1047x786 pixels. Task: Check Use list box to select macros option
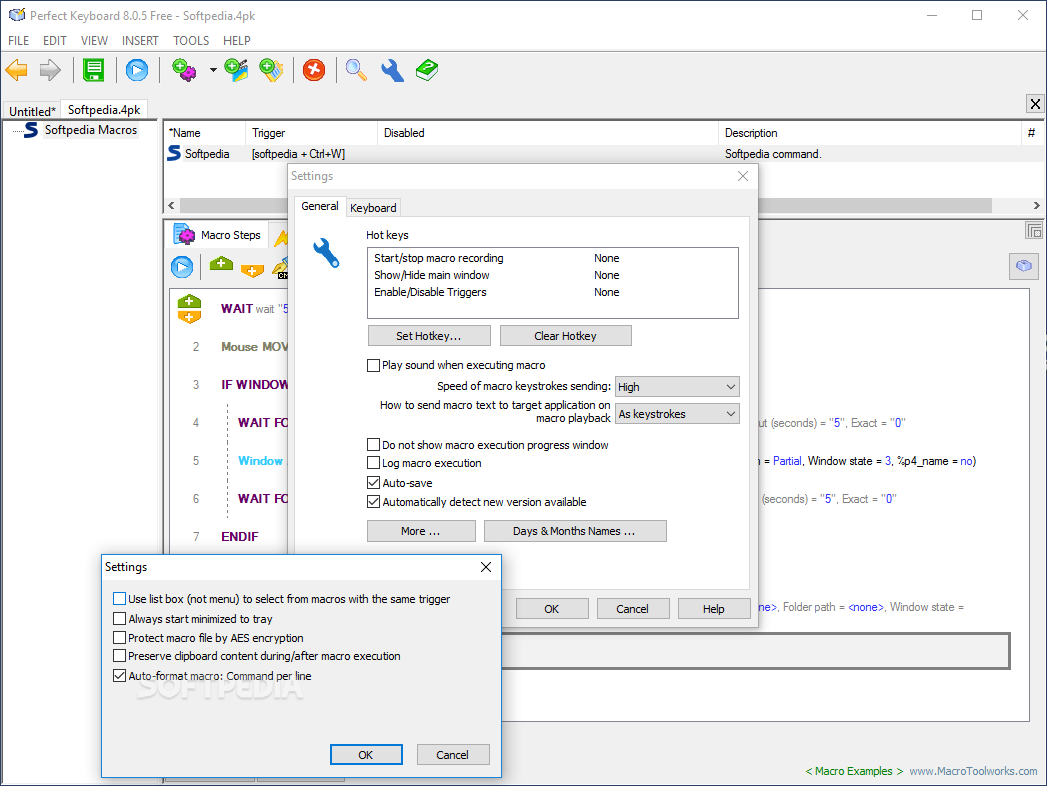(x=120, y=598)
